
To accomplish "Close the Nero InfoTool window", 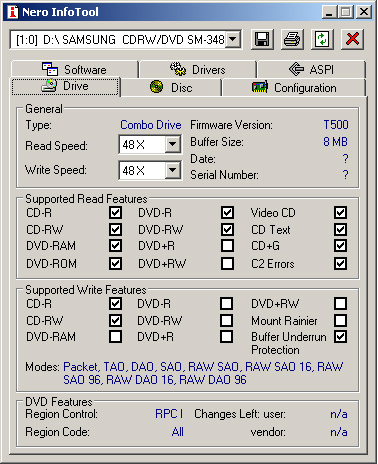I will [364, 12].
